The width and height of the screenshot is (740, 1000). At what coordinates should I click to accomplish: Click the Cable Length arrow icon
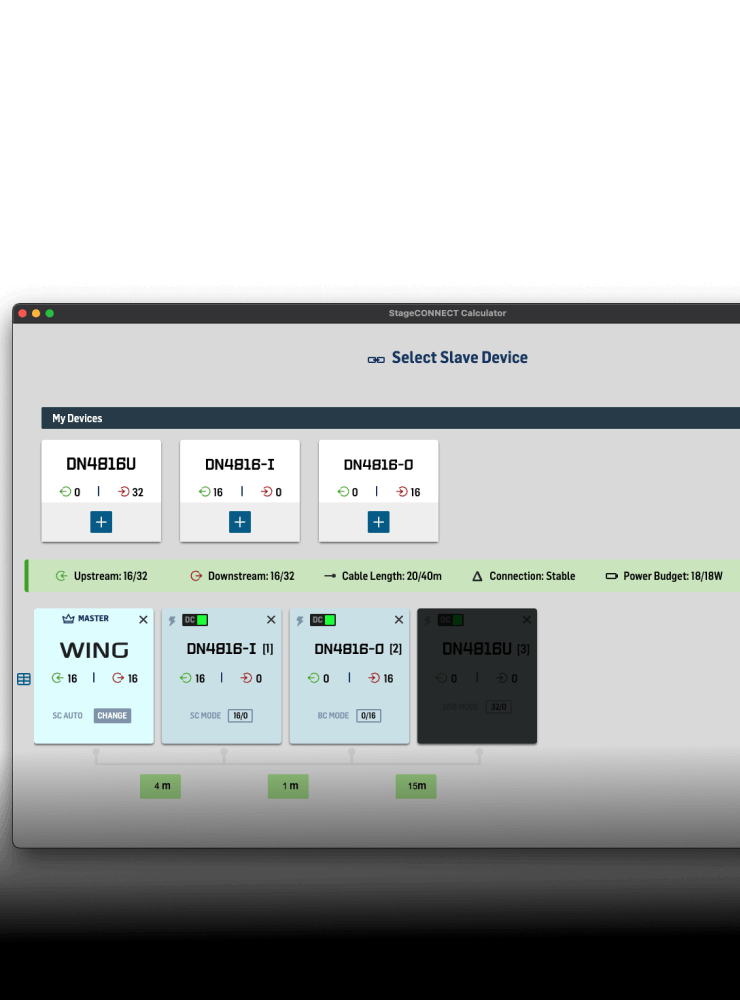330,576
